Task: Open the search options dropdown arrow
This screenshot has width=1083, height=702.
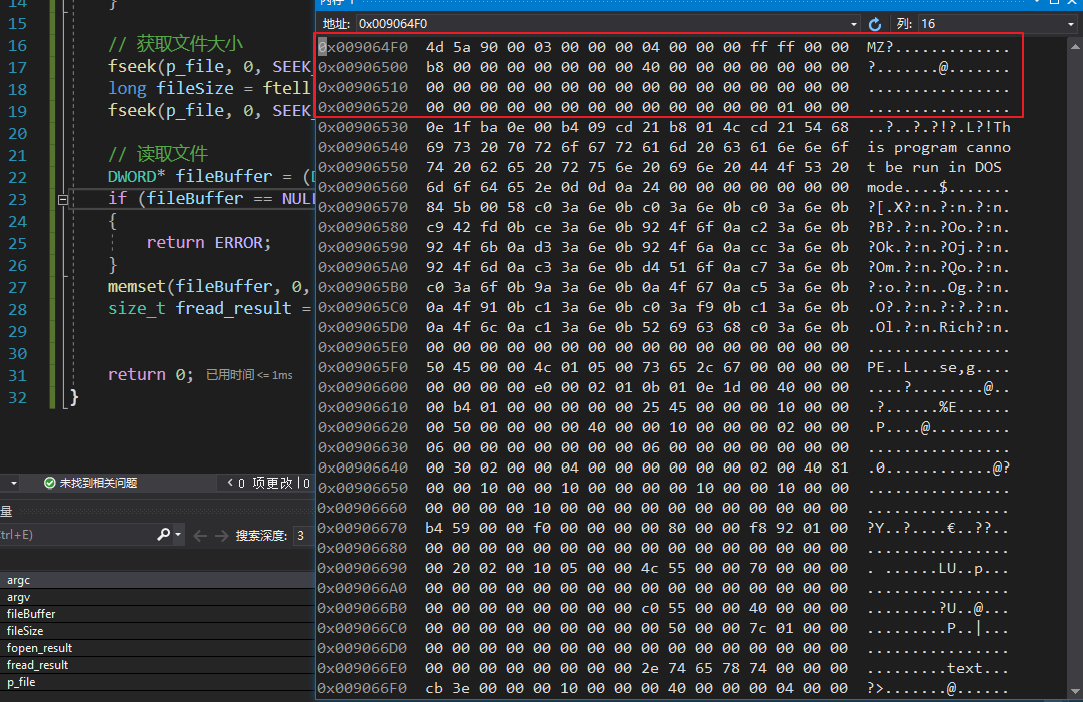Action: 179,535
